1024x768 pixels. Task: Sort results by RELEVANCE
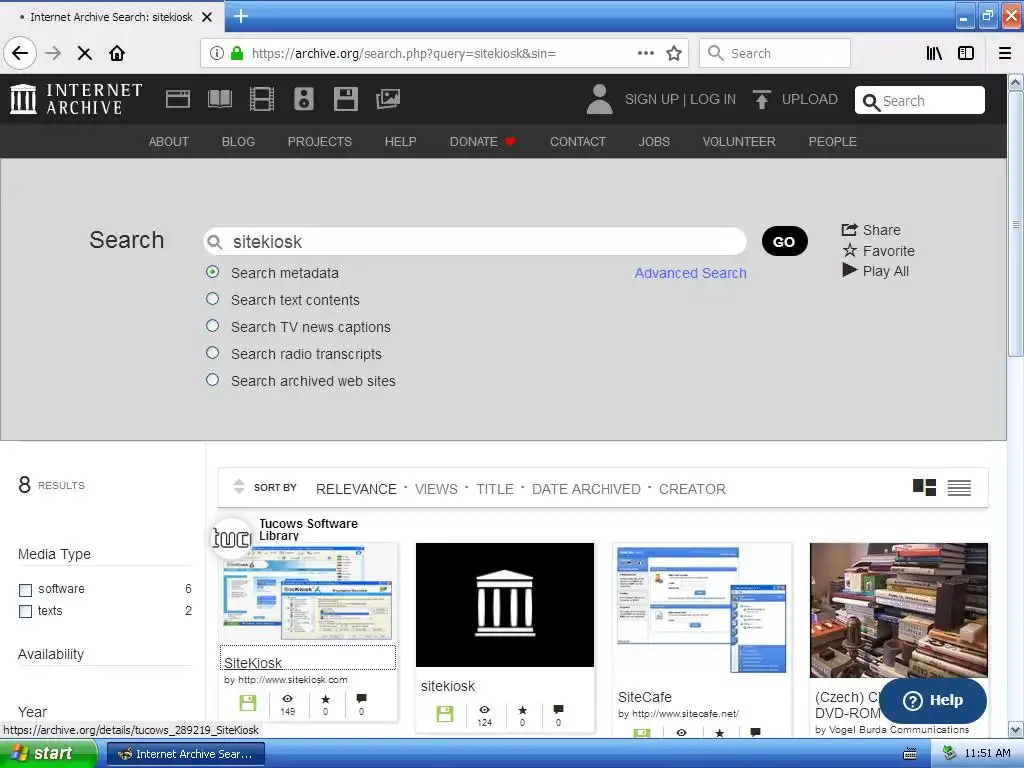point(356,489)
